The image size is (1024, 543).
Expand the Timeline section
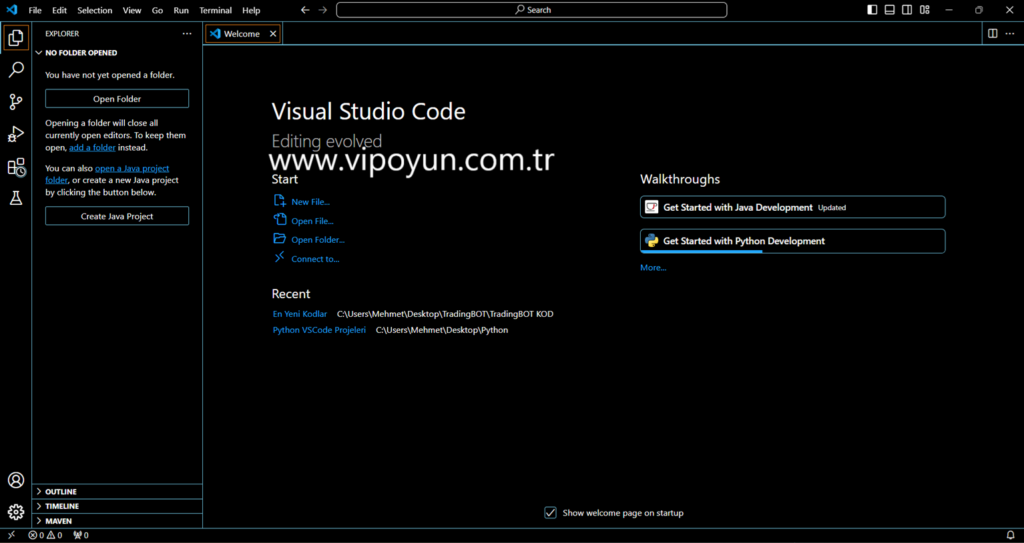tap(118, 506)
